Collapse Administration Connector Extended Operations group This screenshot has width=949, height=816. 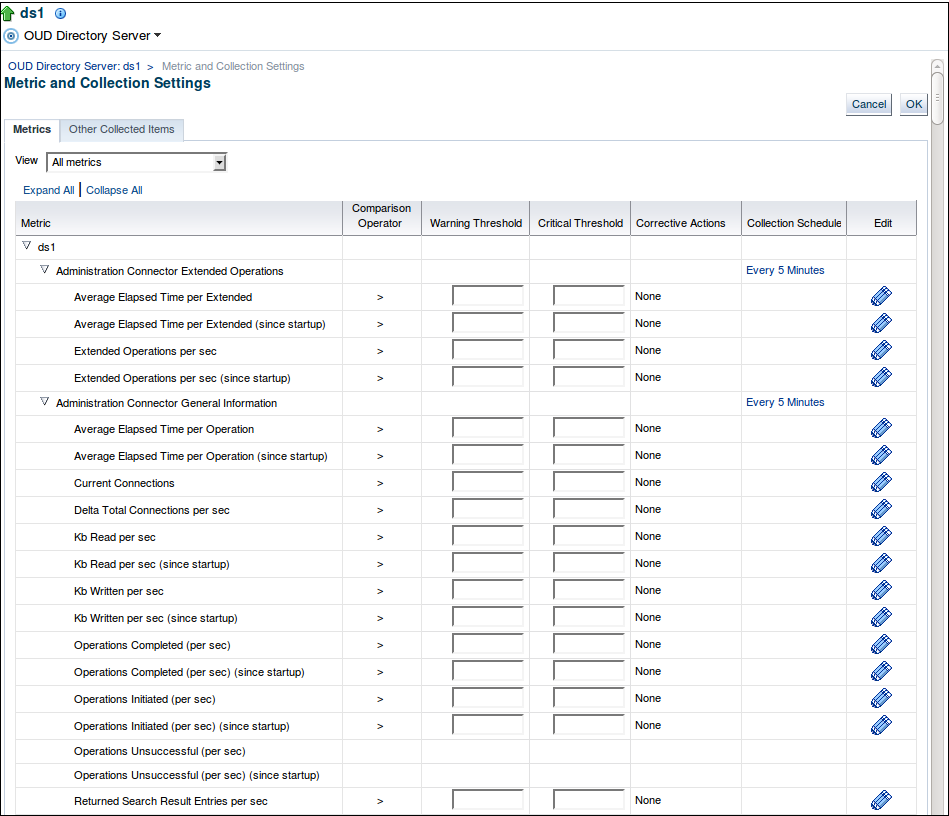44,270
